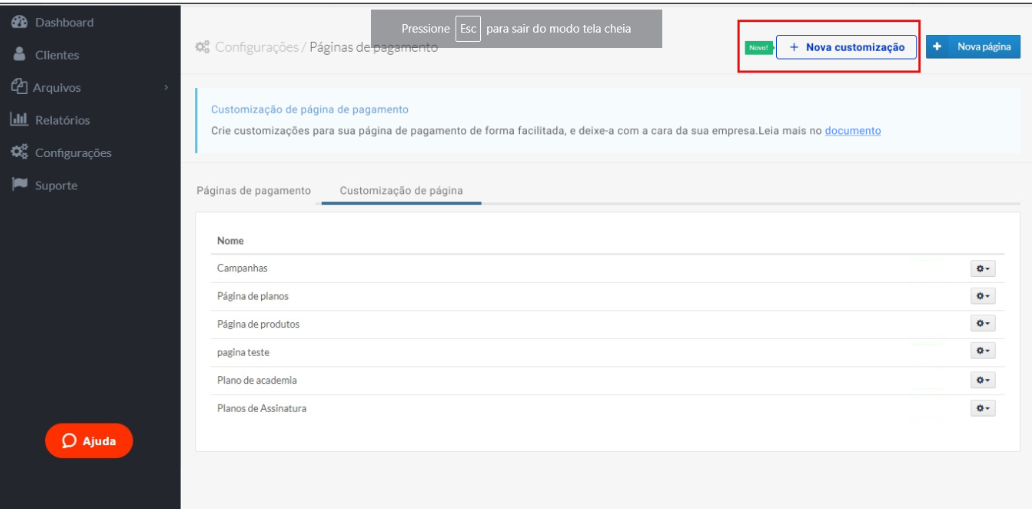This screenshot has height=509, width=1032.
Task: Click the Relatórios bar chart icon
Action: pos(19,120)
